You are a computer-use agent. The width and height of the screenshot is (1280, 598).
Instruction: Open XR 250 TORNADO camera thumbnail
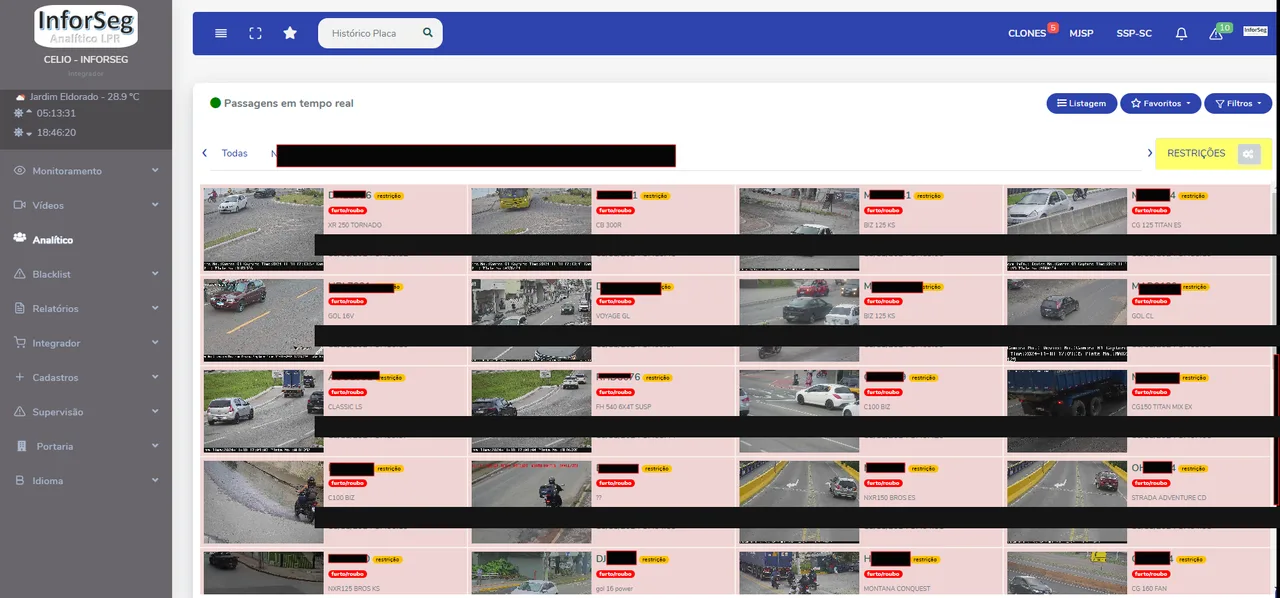[263, 229]
